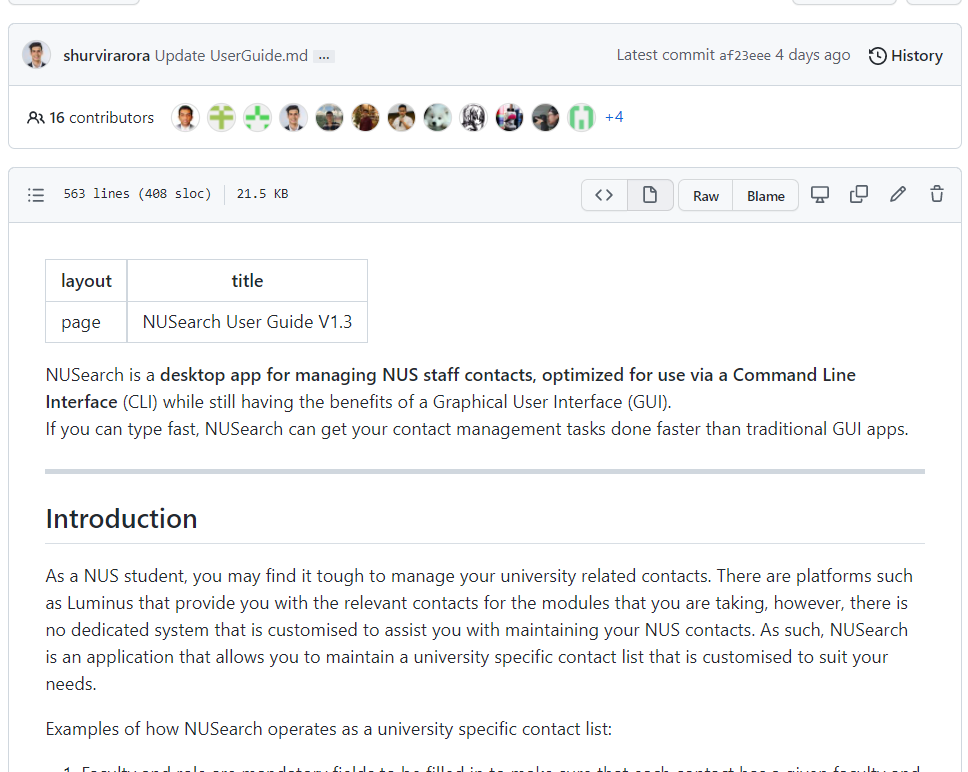Open the Blame view
Image resolution: width=968 pixels, height=772 pixels.
click(x=766, y=196)
